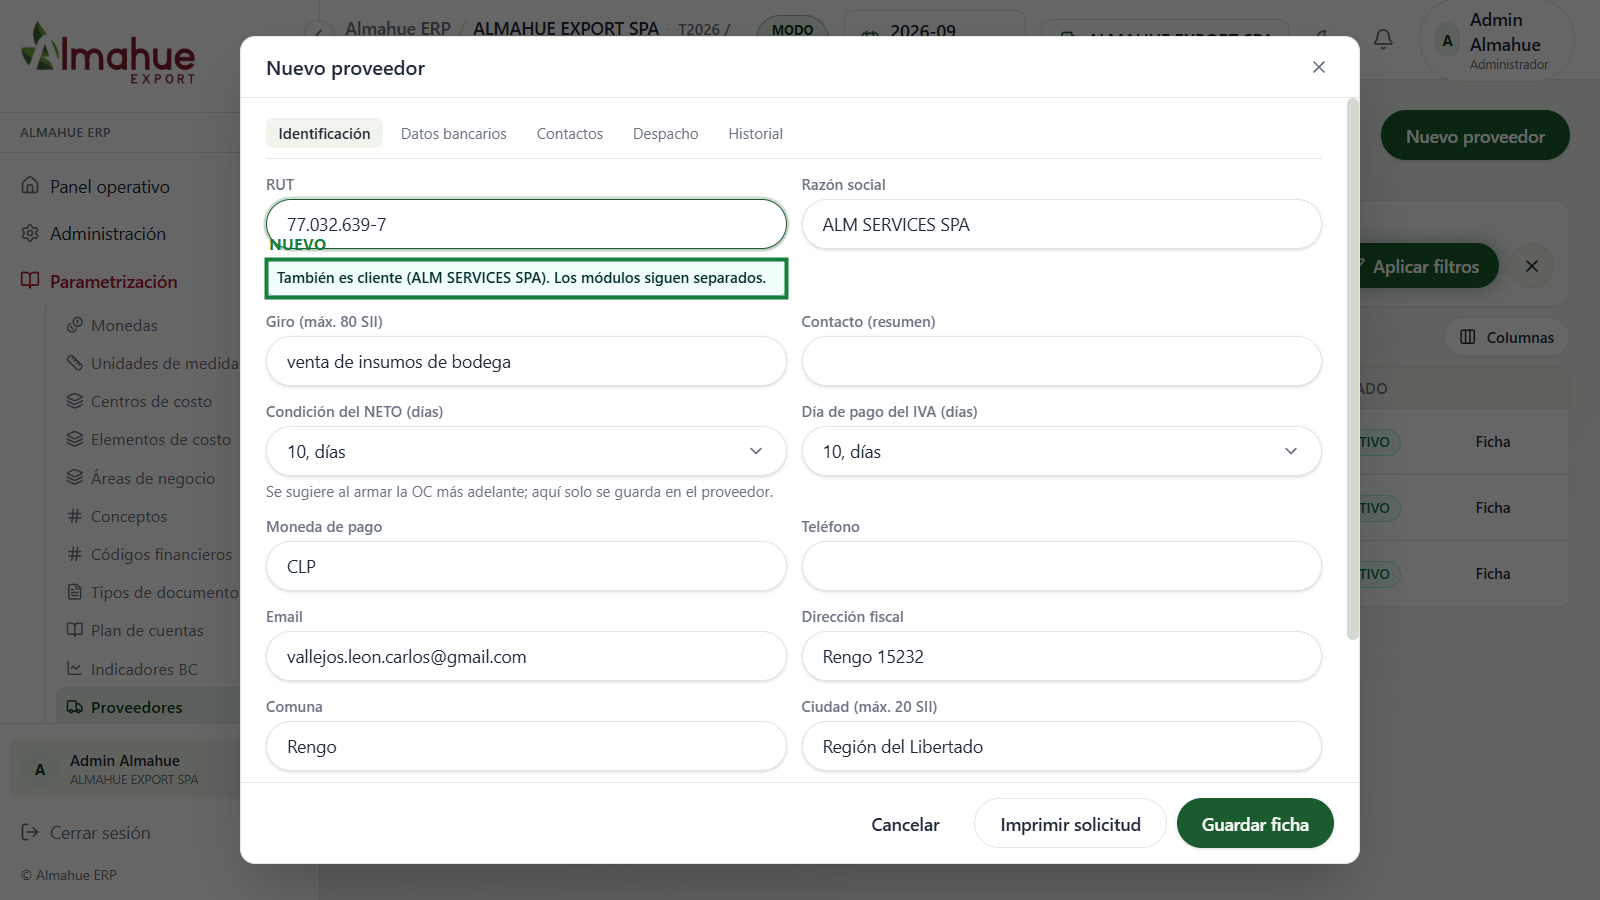Click the RUT input field
1600x900 pixels.
(526, 224)
